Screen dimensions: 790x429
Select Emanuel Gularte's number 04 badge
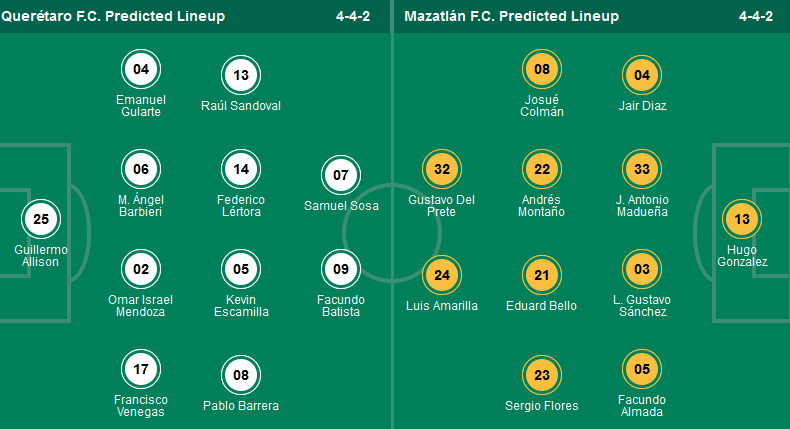(141, 70)
